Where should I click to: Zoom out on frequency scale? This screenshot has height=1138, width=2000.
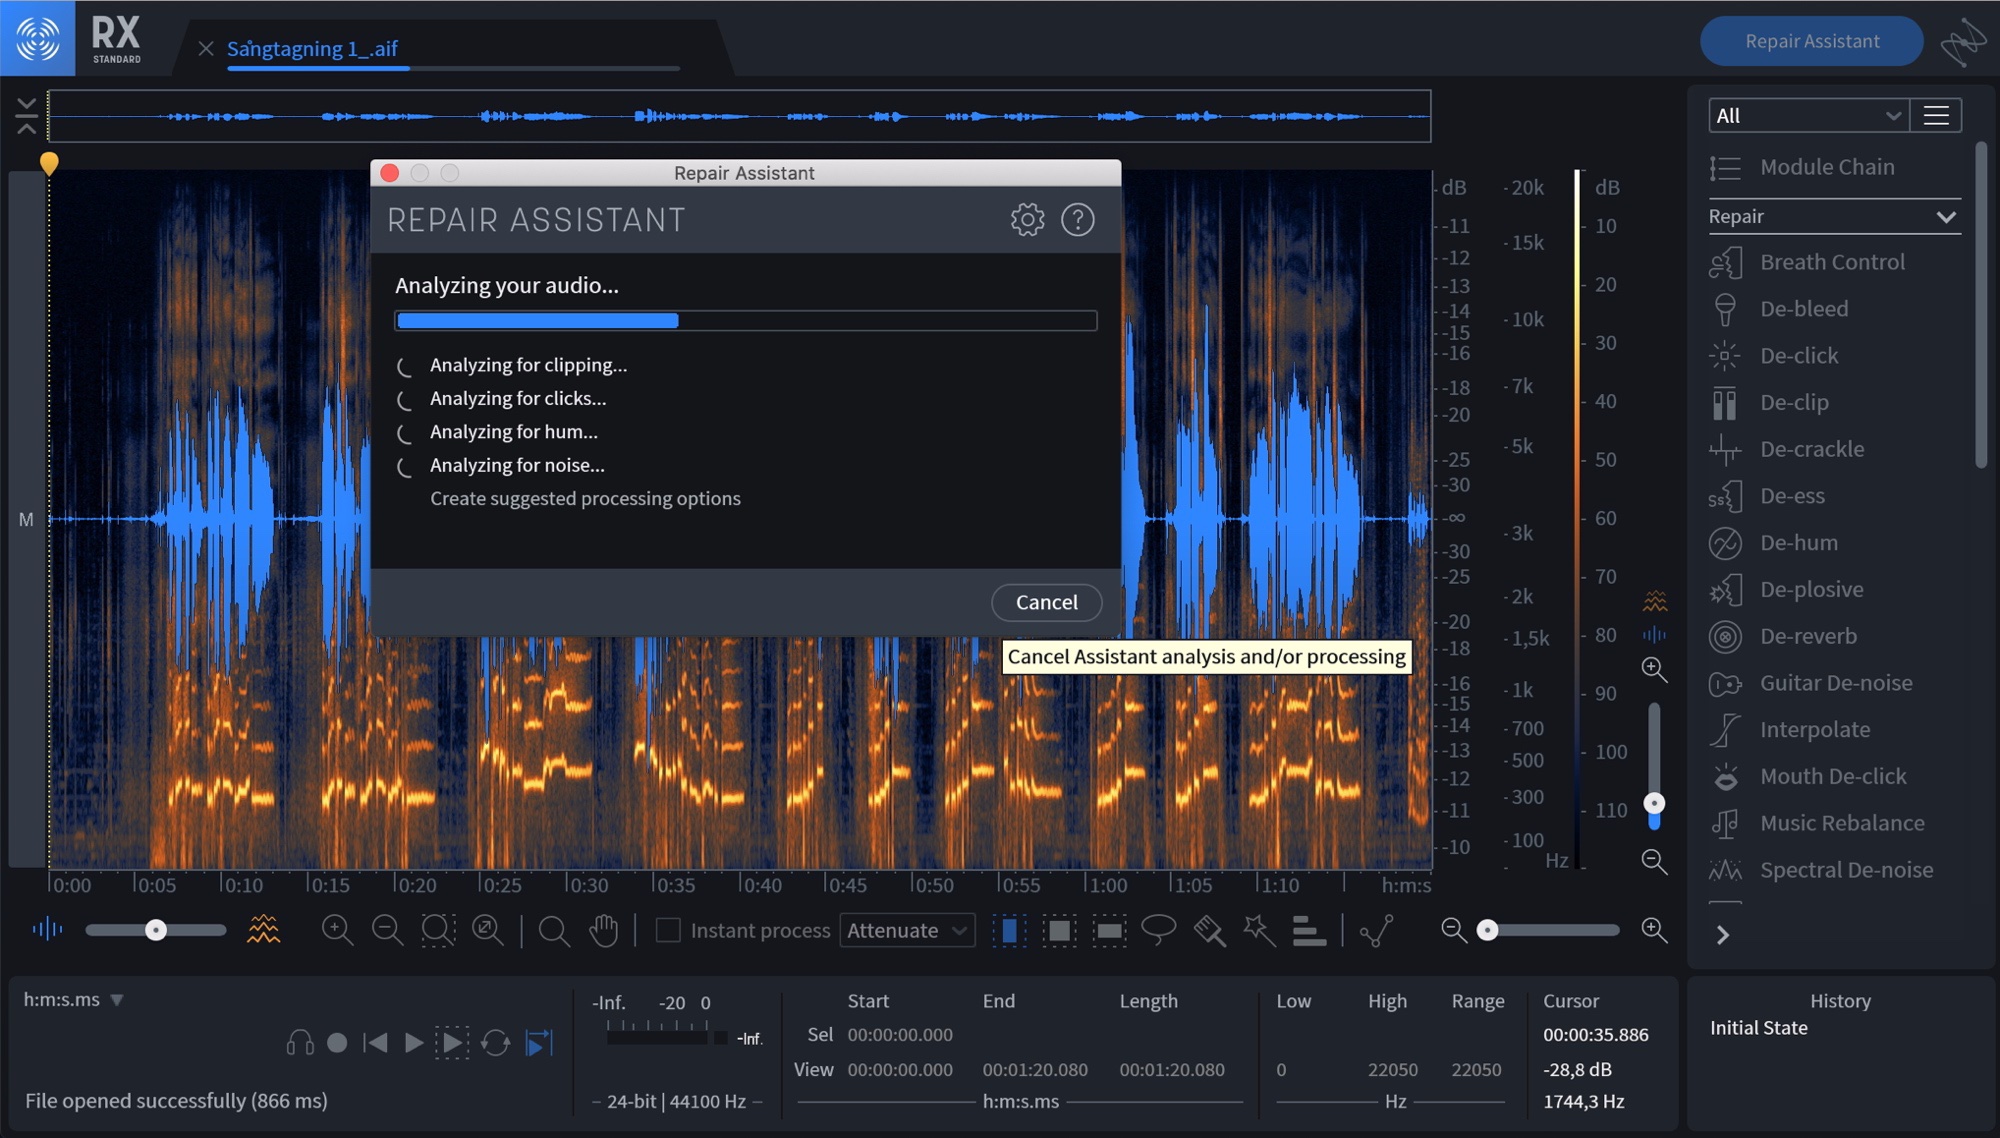pyautogui.click(x=1654, y=861)
